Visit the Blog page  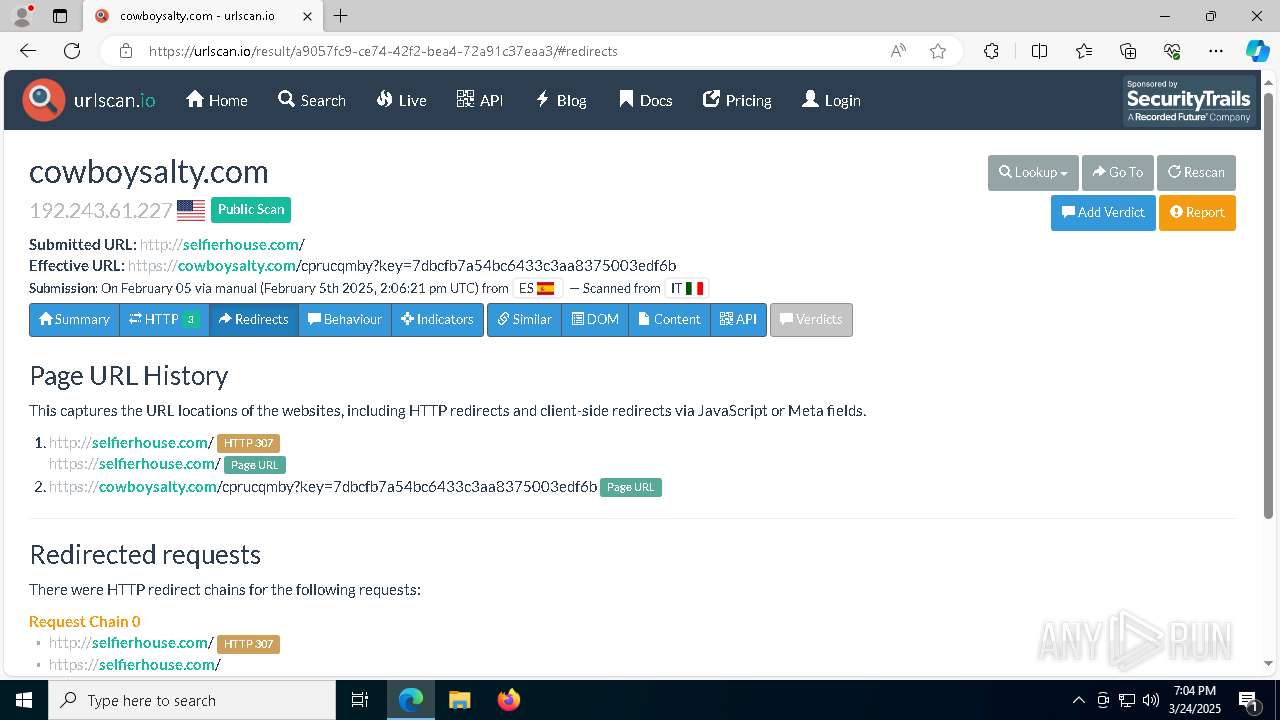pyautogui.click(x=561, y=100)
